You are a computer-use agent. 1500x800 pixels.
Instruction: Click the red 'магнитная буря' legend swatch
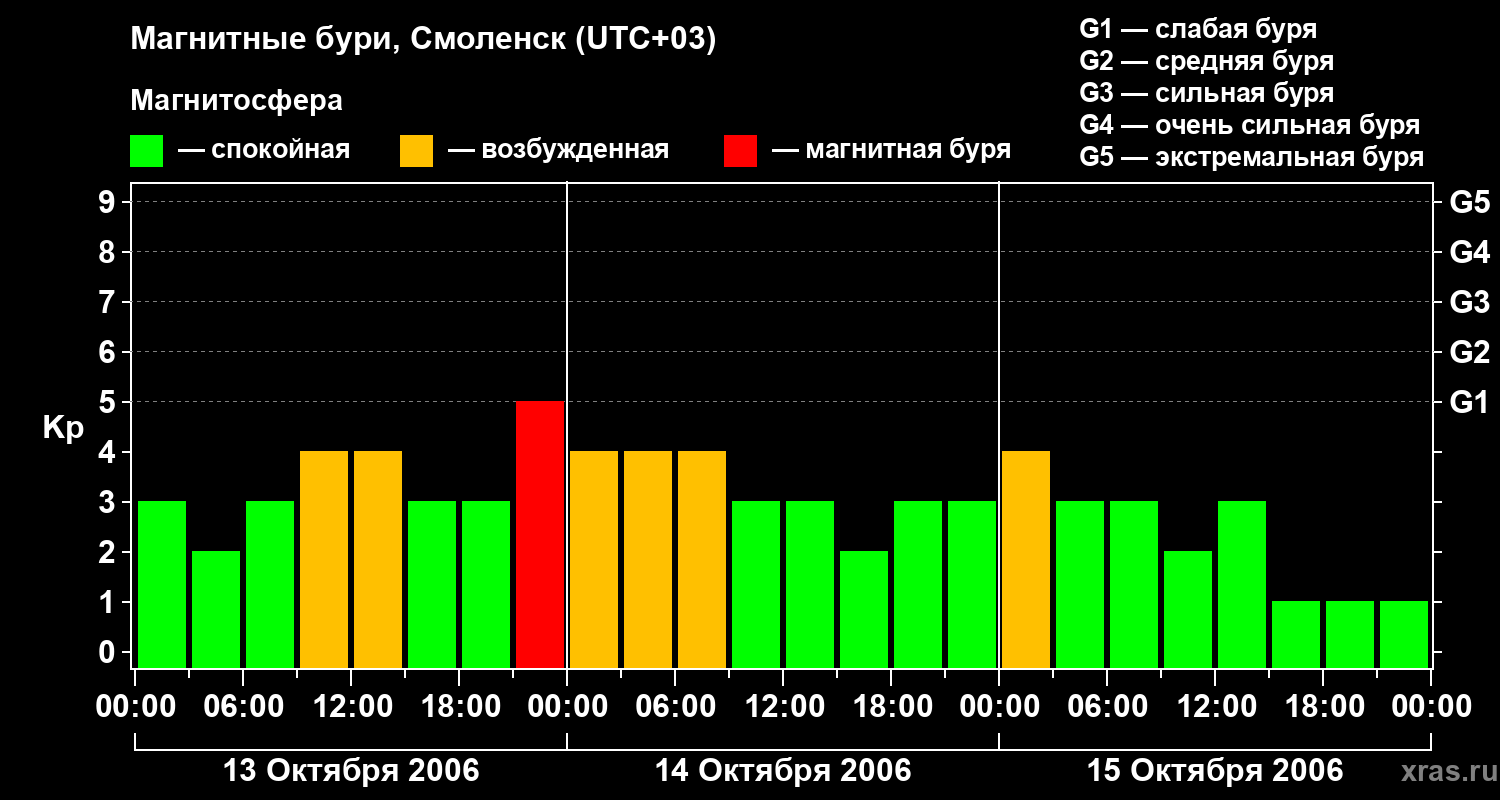tap(740, 151)
